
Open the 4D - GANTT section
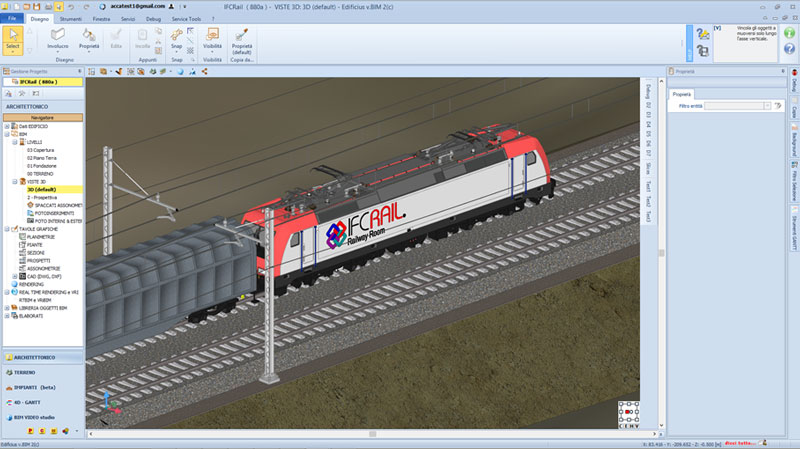43,402
